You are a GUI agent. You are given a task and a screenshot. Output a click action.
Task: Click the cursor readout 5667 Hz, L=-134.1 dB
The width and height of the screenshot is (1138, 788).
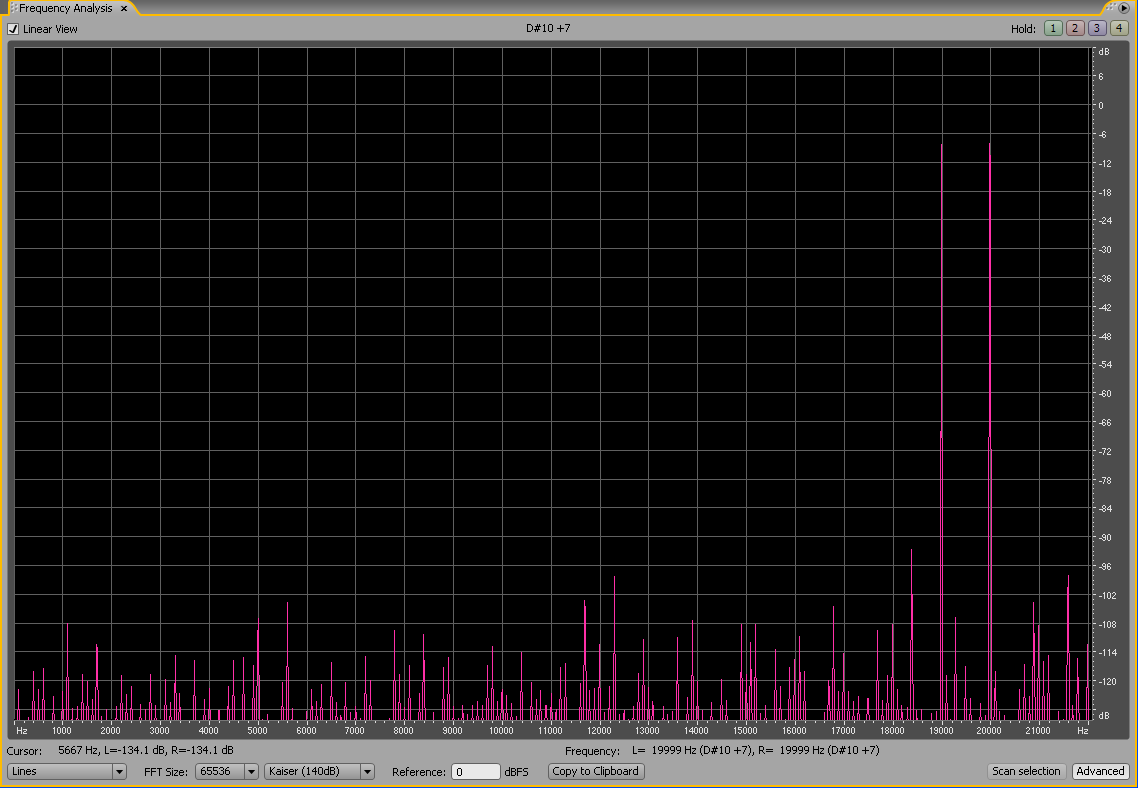[x=146, y=750]
